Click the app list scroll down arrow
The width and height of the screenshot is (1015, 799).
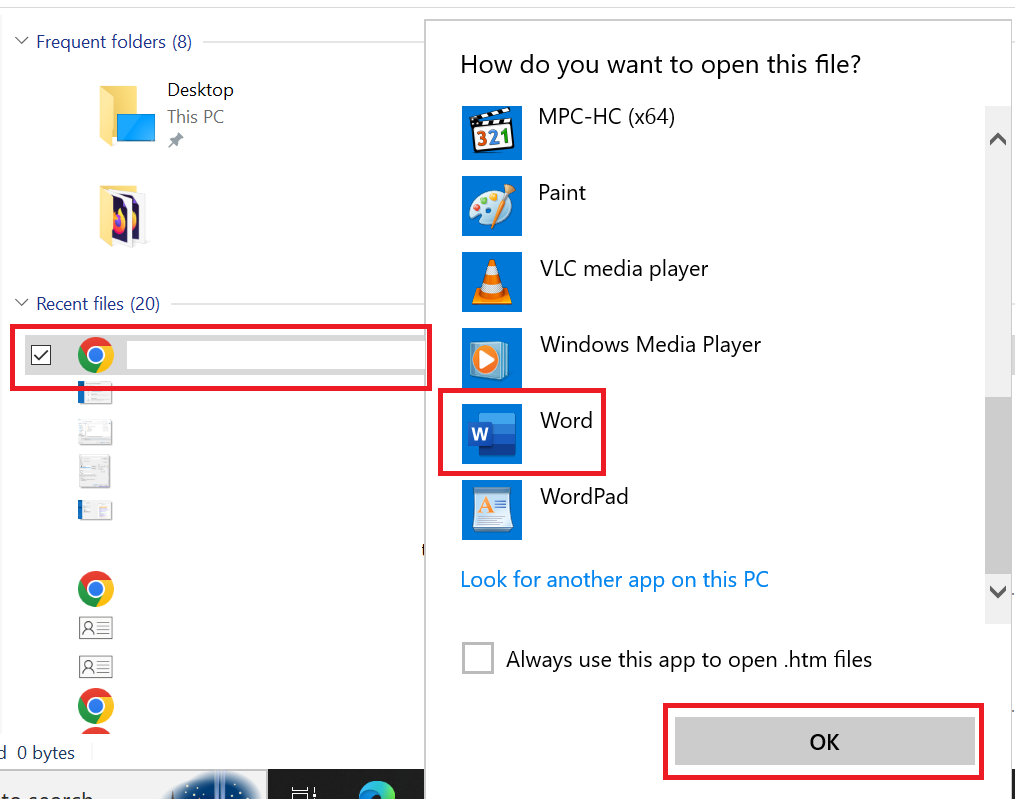pos(998,591)
